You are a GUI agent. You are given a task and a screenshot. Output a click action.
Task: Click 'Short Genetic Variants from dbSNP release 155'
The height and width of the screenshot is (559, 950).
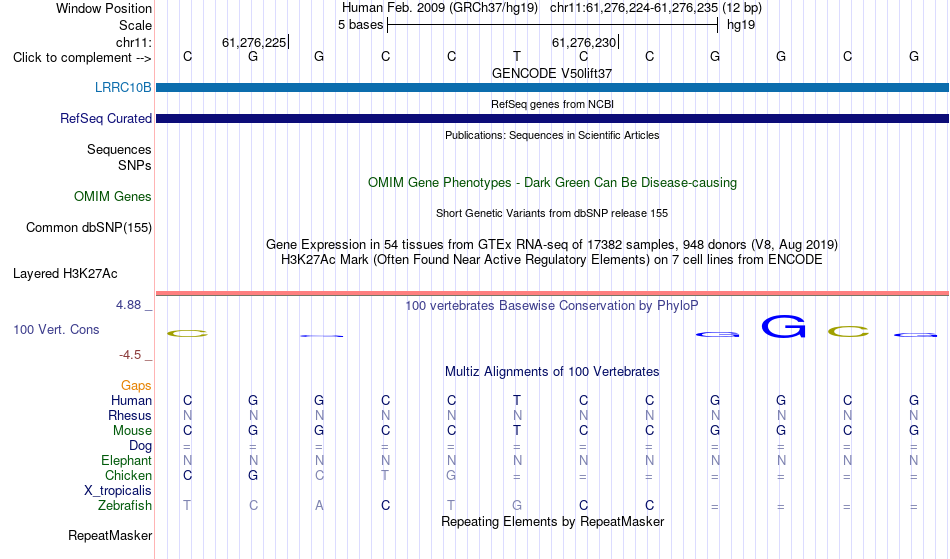(x=552, y=213)
